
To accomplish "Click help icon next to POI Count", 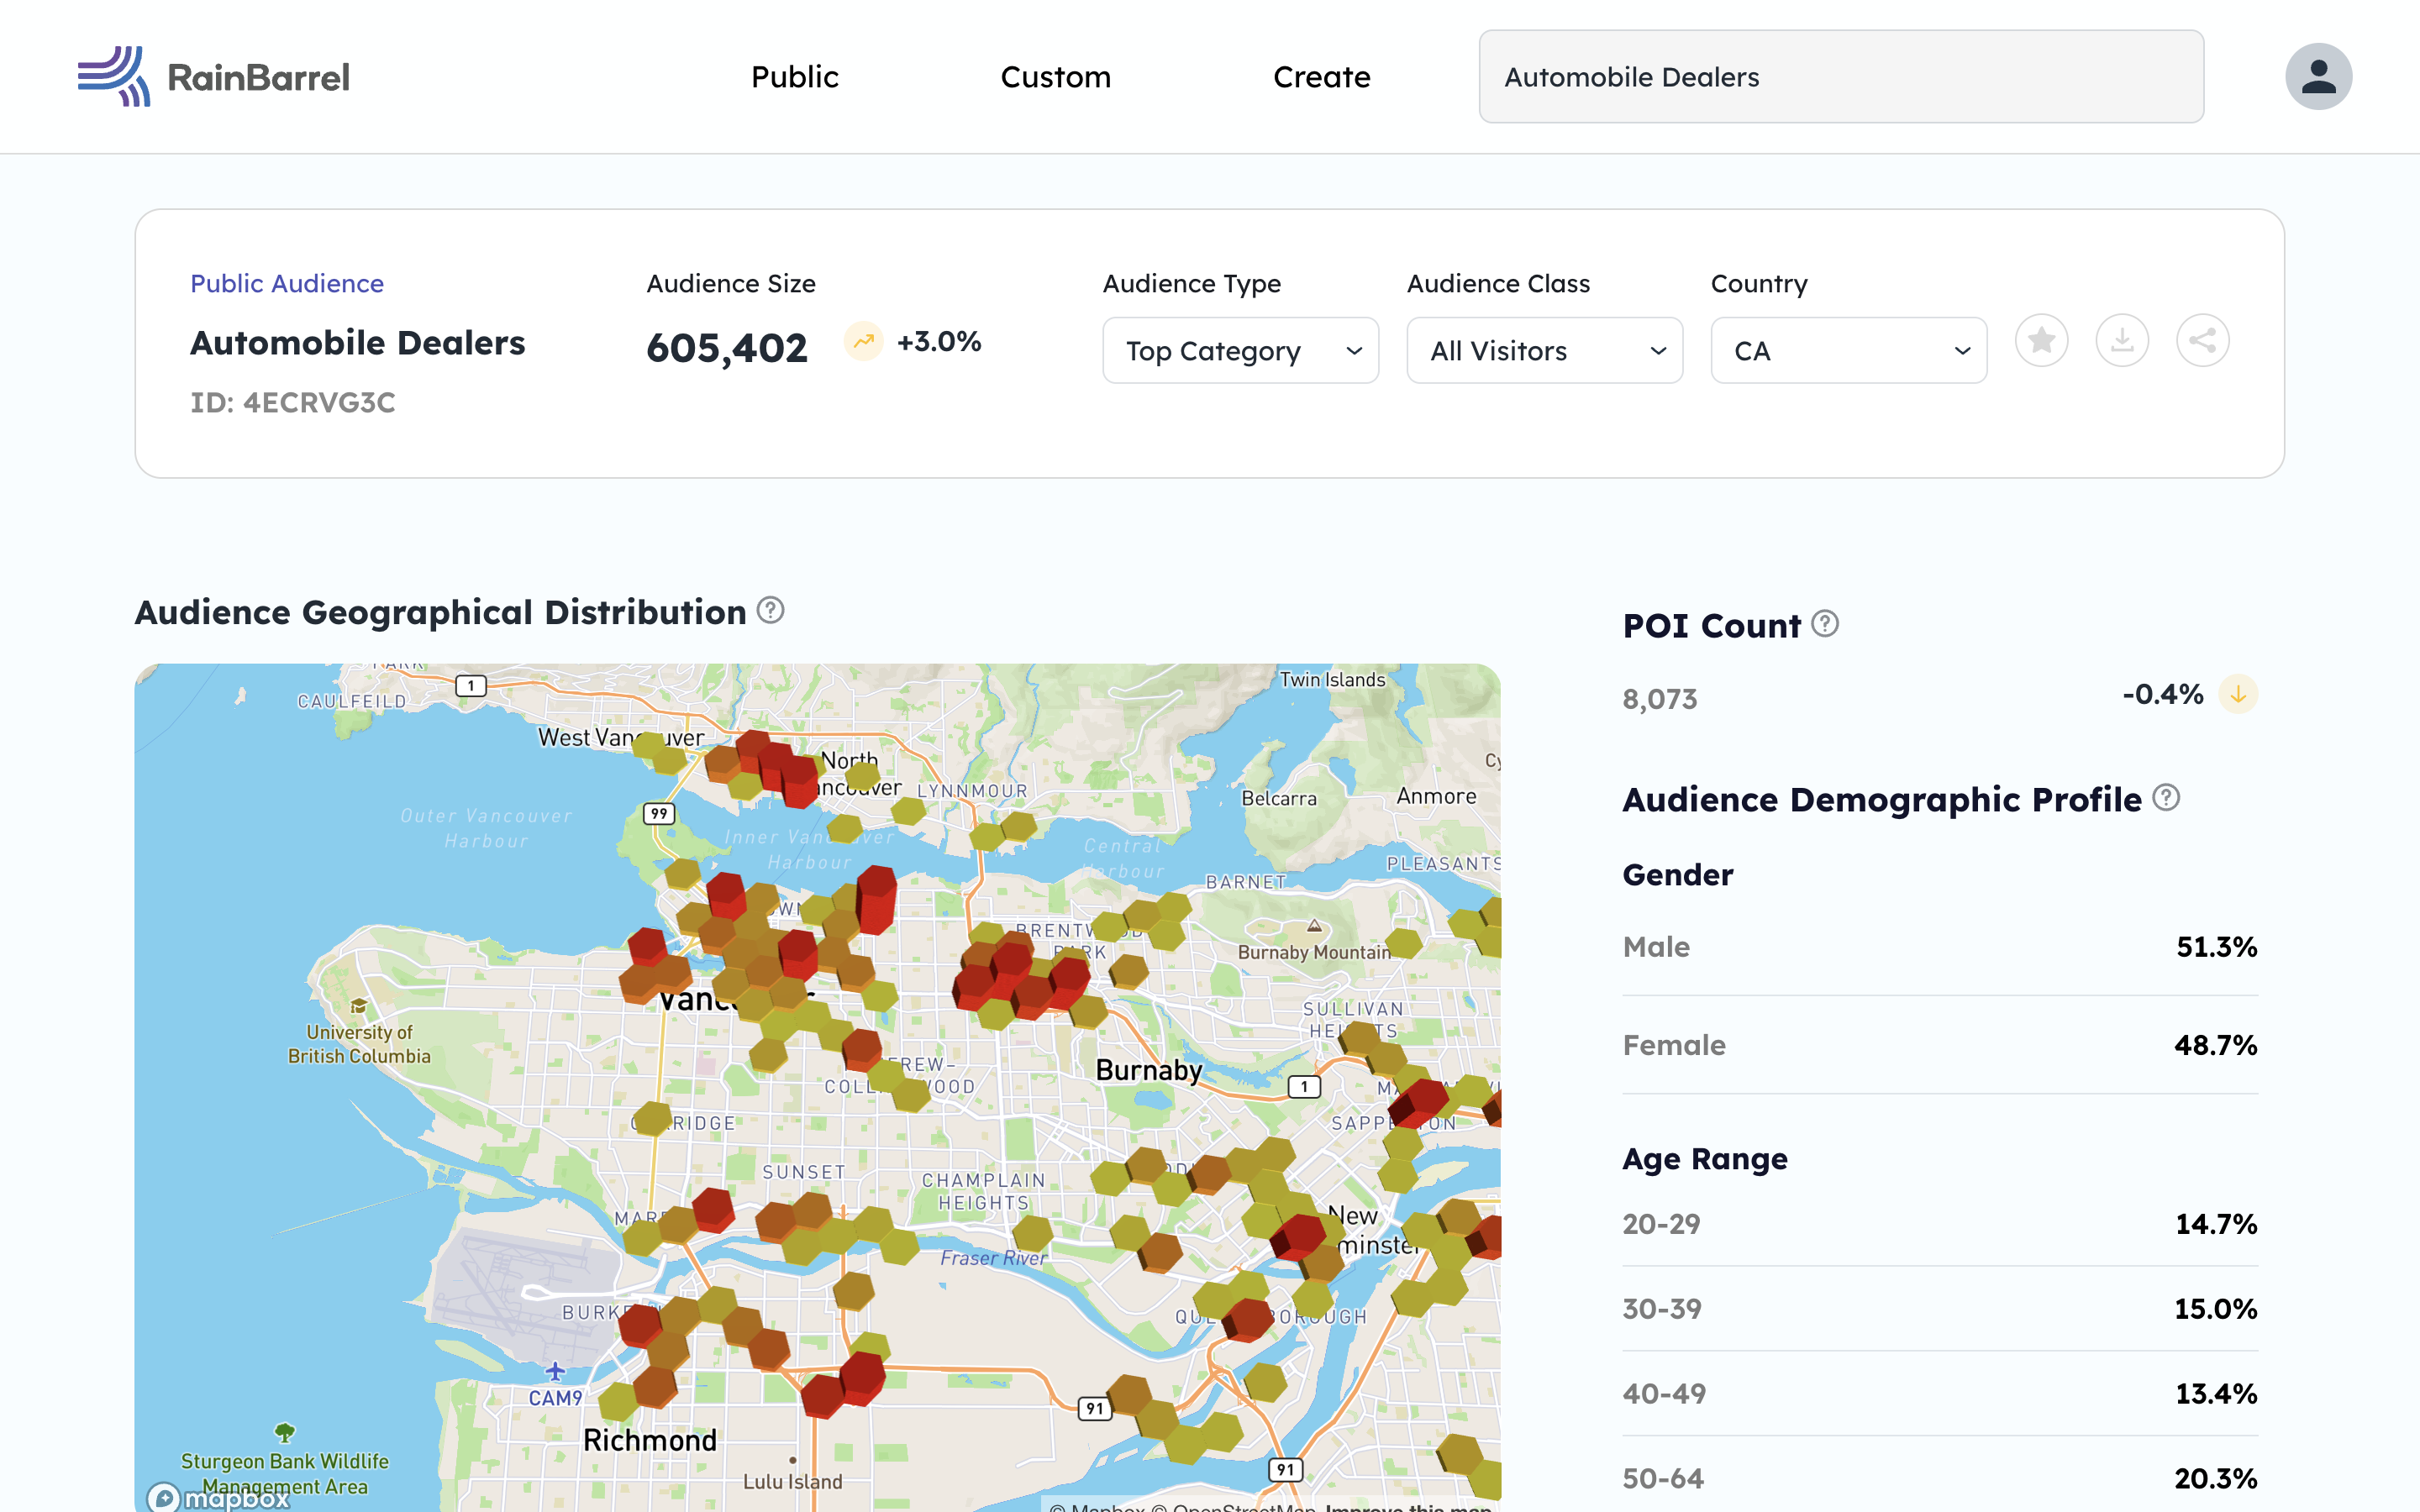I will (x=1825, y=624).
